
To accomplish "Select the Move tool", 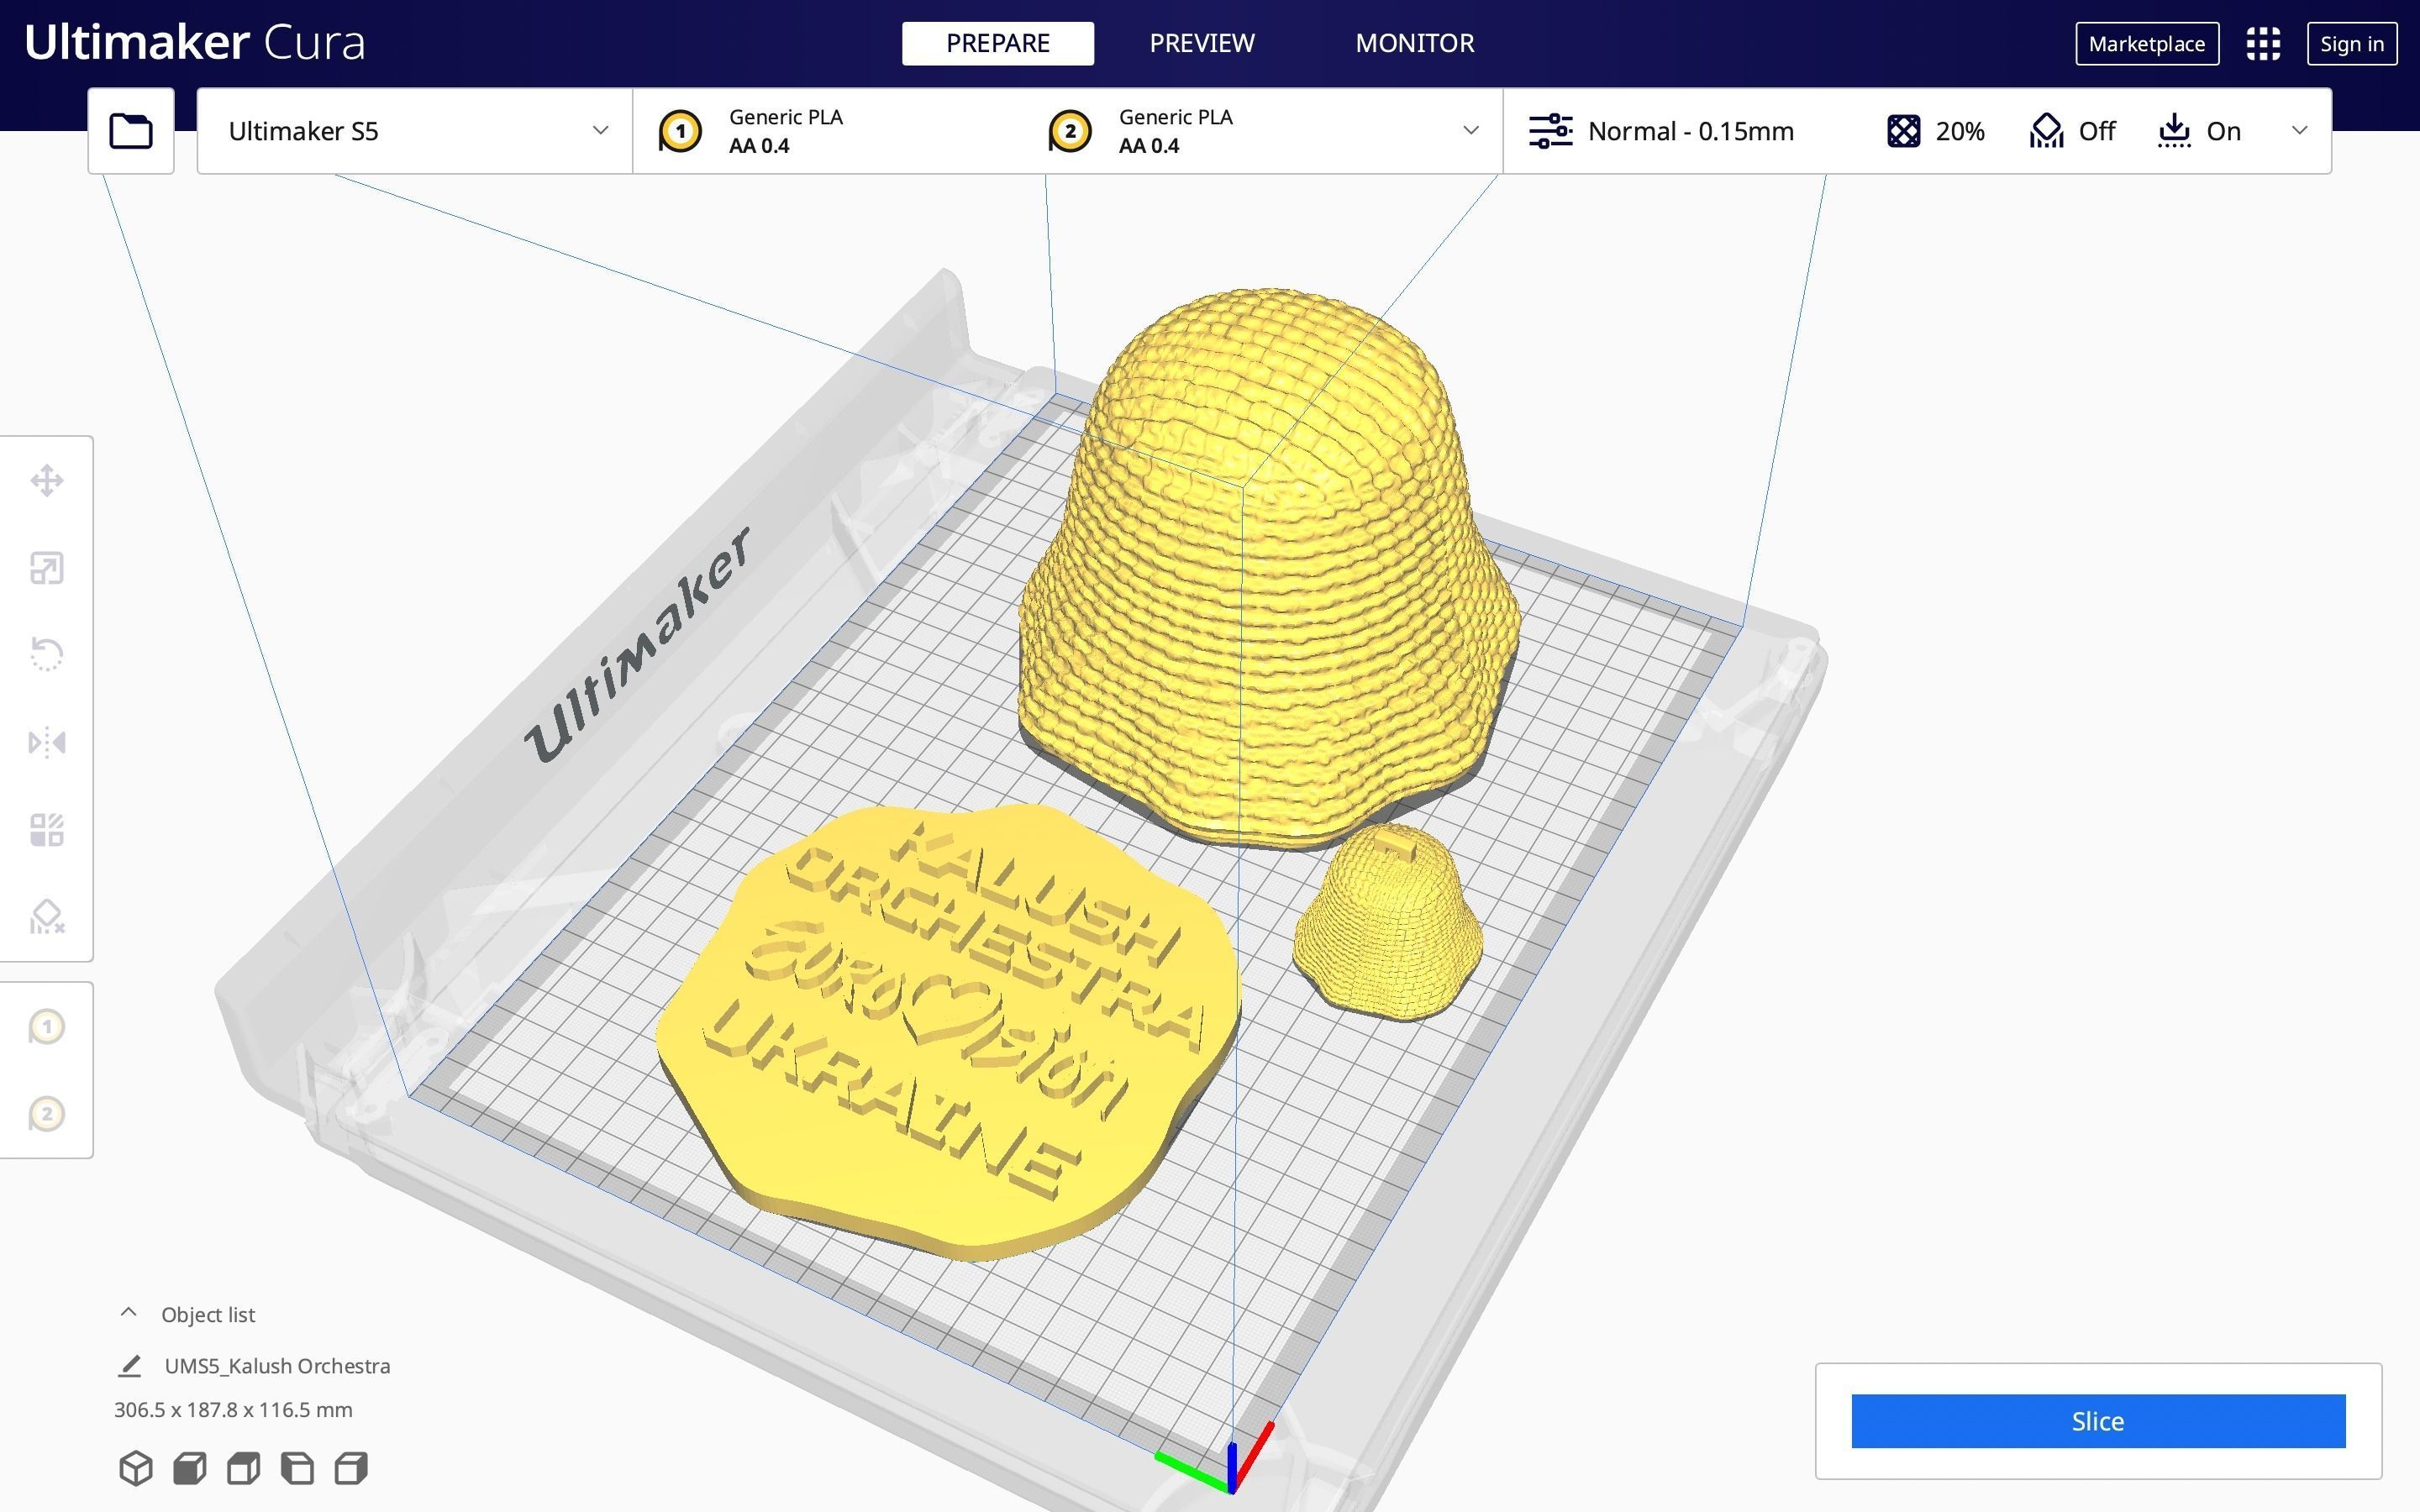I will 47,481.
